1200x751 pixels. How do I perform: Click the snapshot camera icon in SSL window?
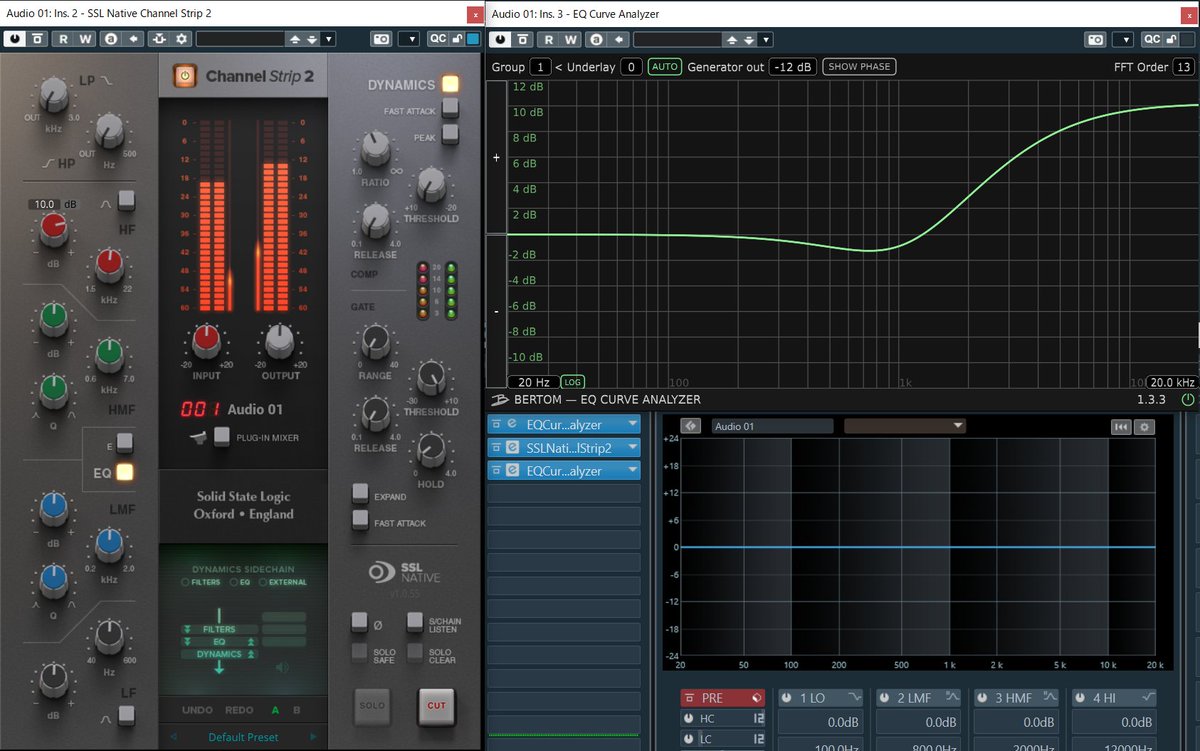tap(381, 39)
